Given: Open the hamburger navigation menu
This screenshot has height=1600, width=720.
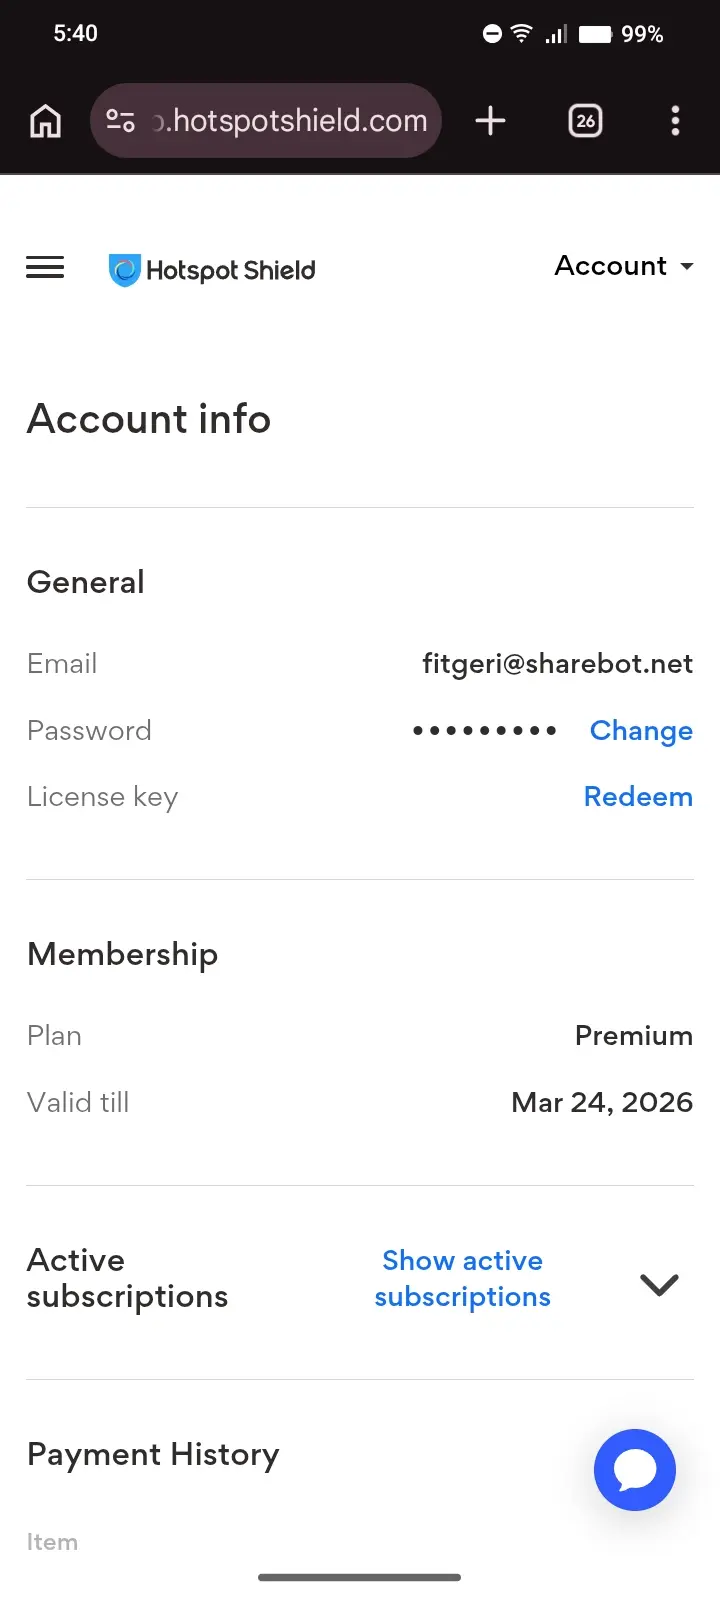Looking at the screenshot, I should pyautogui.click(x=45, y=267).
